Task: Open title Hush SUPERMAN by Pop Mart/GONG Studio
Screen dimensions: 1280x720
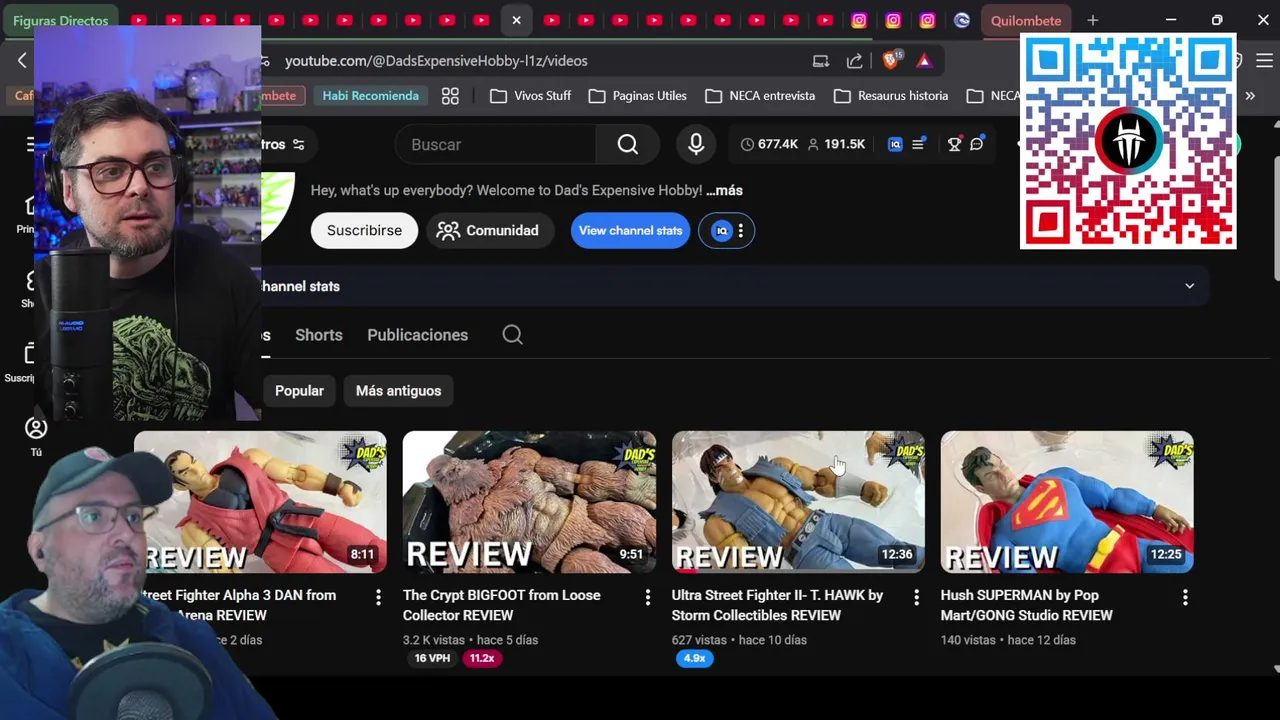Action: 1026,605
